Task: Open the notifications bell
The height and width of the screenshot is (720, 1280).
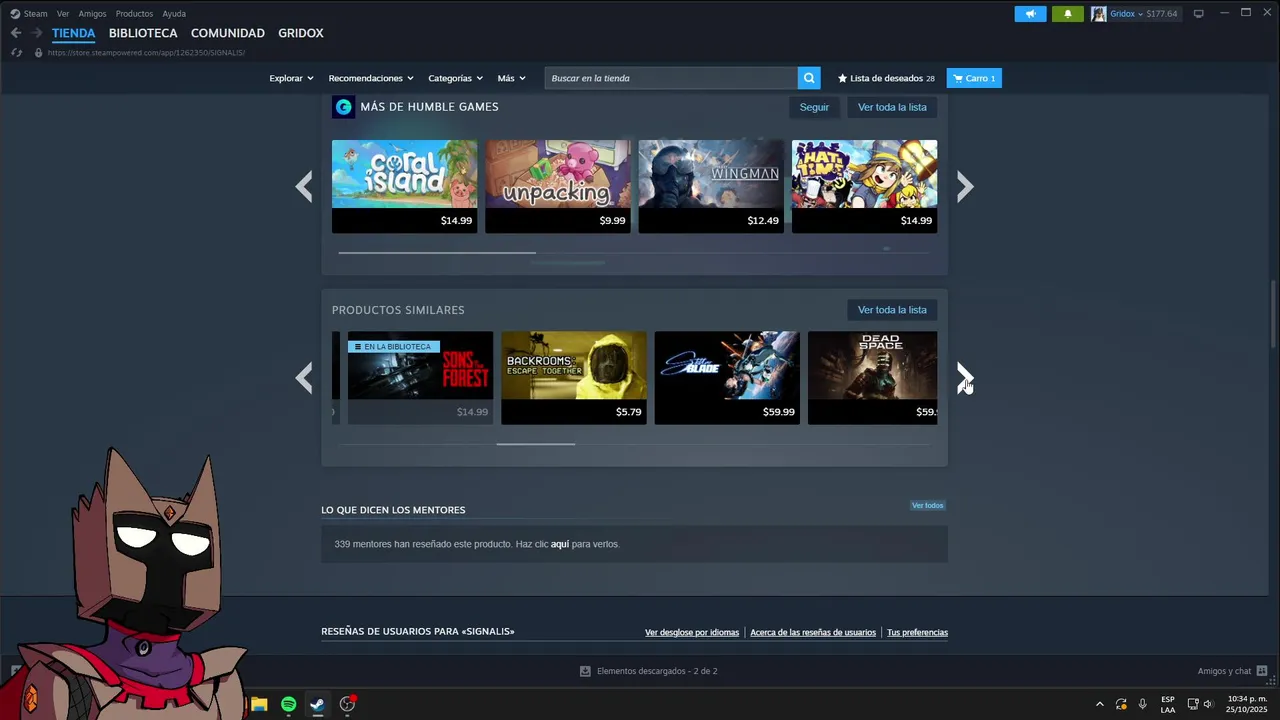Action: (1068, 14)
